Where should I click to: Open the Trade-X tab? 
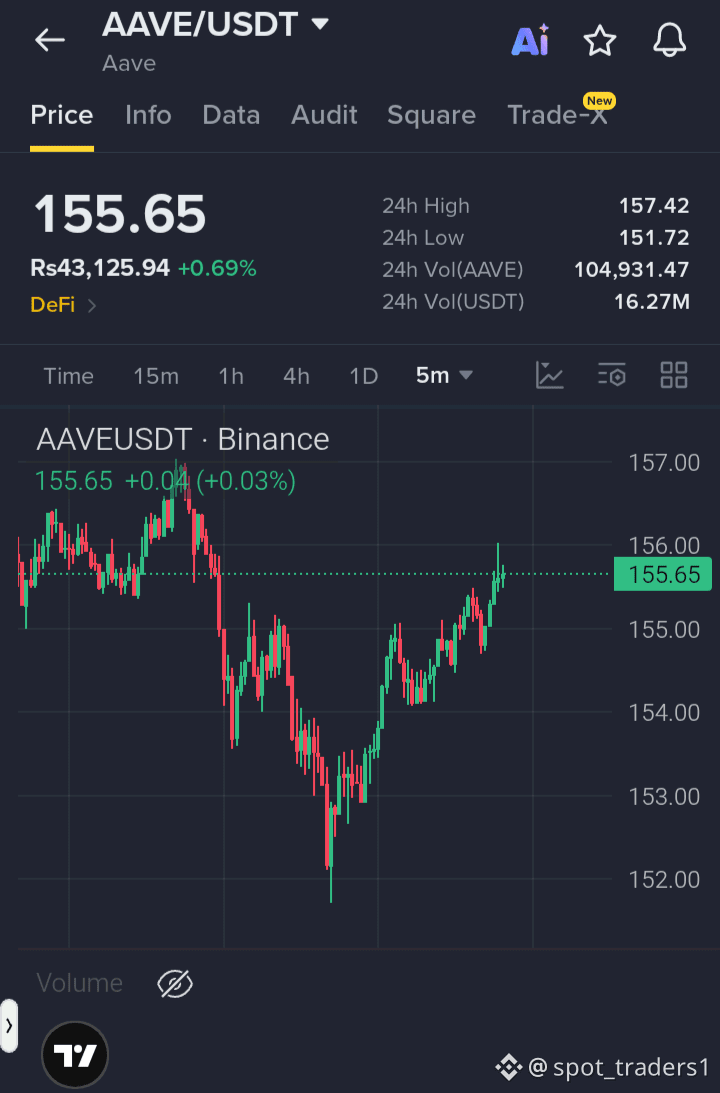point(558,115)
